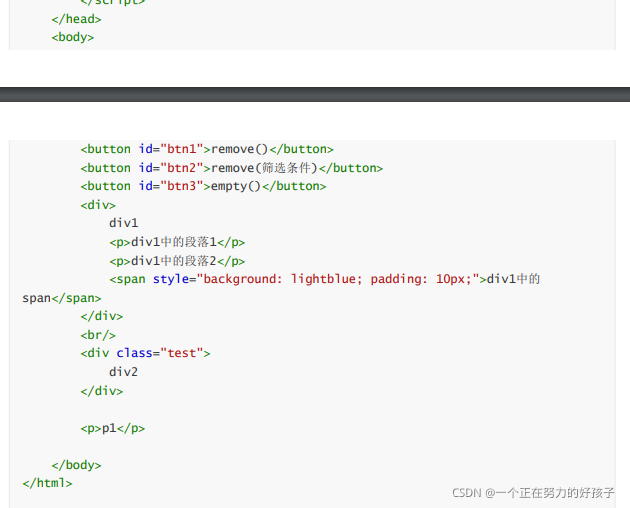Click the 'div2' text line

(123, 372)
